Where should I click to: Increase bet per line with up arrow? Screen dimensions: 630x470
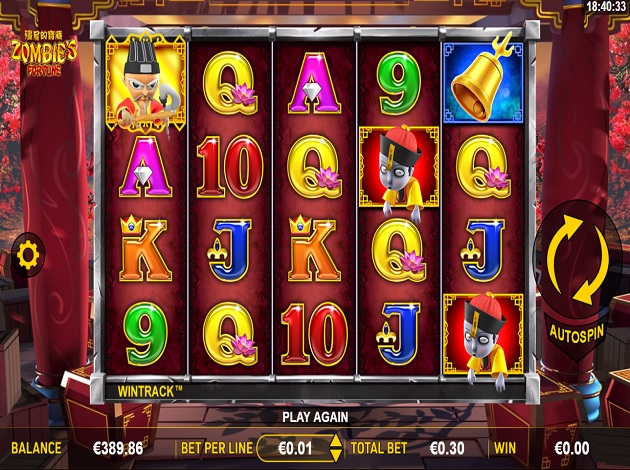pyautogui.click(x=335, y=441)
